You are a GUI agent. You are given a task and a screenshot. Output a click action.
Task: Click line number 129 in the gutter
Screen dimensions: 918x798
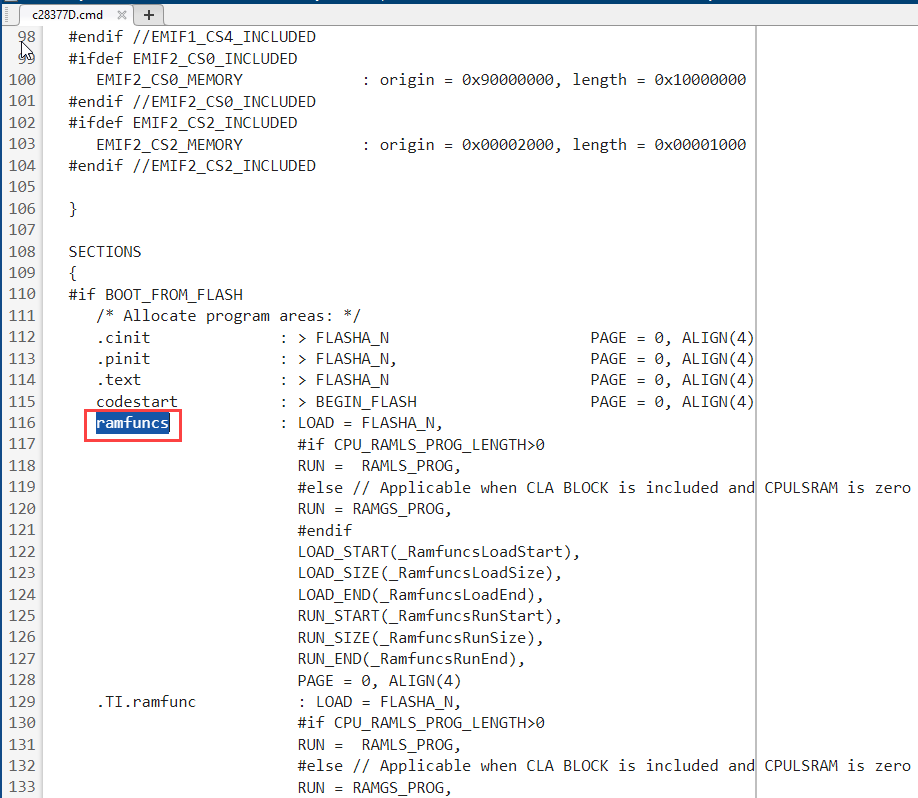pyautogui.click(x=22, y=701)
